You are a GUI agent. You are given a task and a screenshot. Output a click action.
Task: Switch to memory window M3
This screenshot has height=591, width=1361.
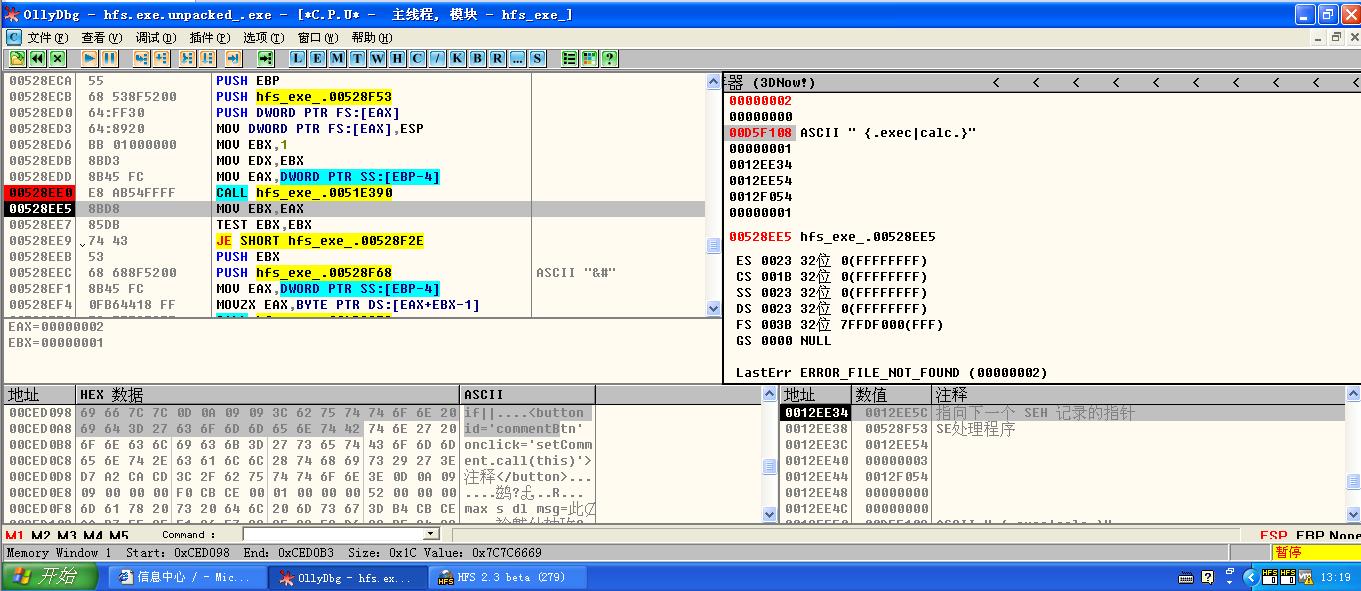pos(67,536)
